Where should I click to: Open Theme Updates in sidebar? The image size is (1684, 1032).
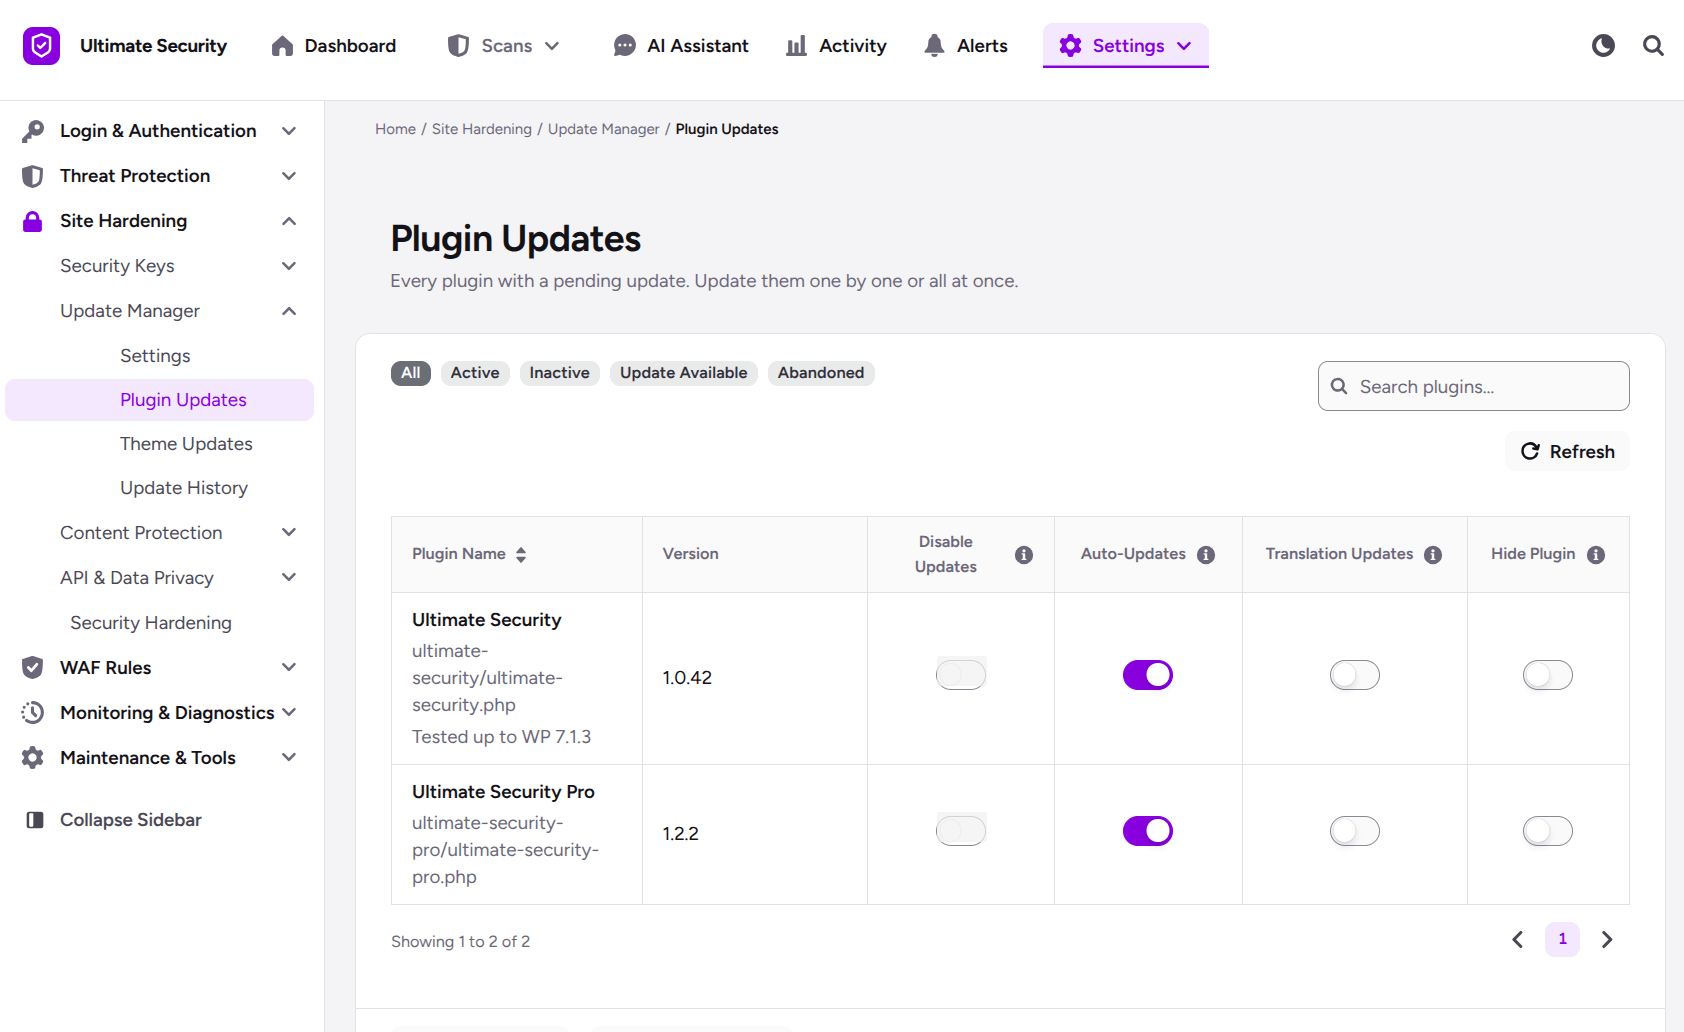pyautogui.click(x=186, y=444)
